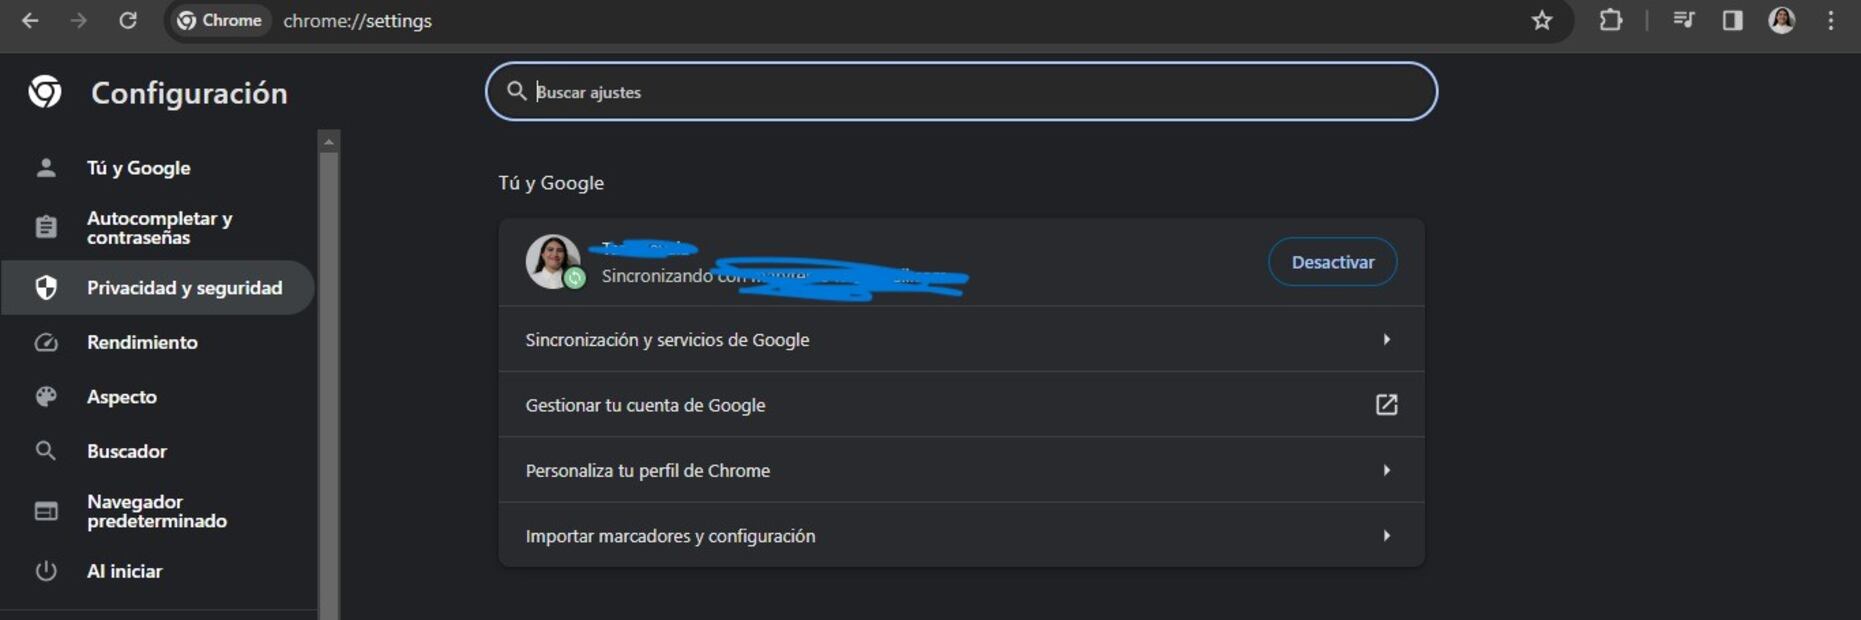Expand Sincronización y servicios de Google
1861x620 pixels.
pos(960,340)
